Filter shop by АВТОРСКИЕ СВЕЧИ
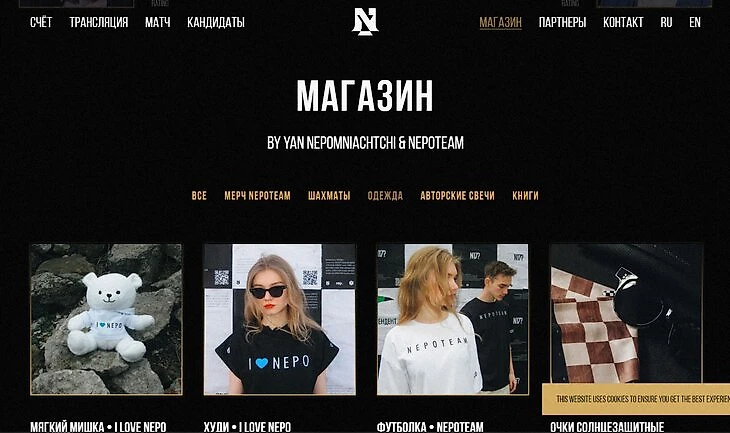 [457, 196]
